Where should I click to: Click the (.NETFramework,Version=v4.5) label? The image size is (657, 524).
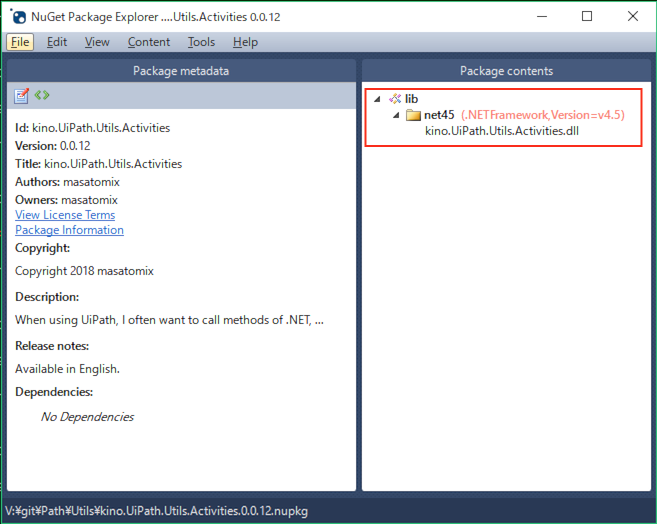[x=543, y=115]
